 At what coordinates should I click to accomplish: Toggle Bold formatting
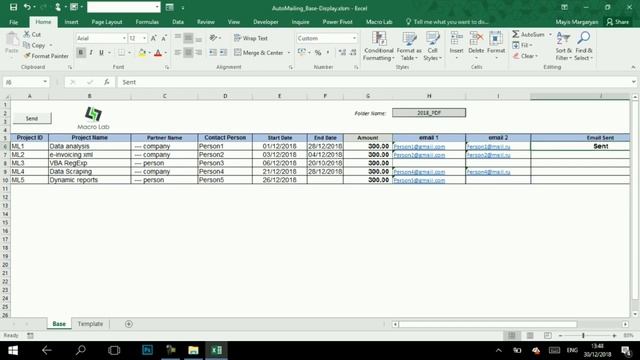click(81, 52)
